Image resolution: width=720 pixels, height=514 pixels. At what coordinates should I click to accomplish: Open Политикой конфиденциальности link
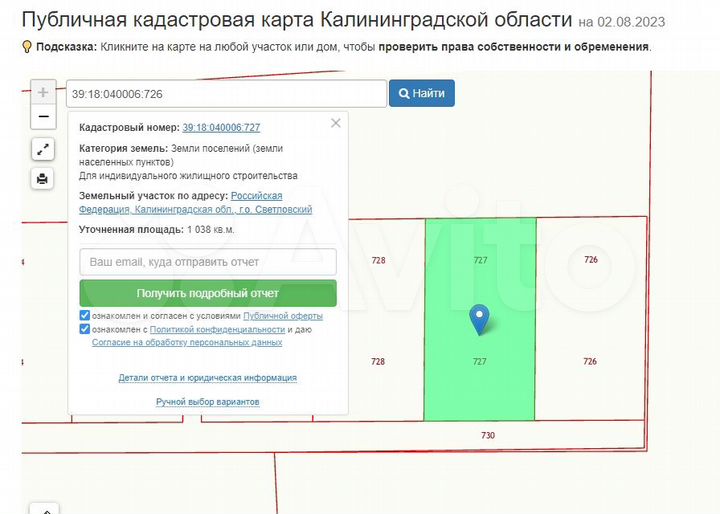click(x=217, y=329)
